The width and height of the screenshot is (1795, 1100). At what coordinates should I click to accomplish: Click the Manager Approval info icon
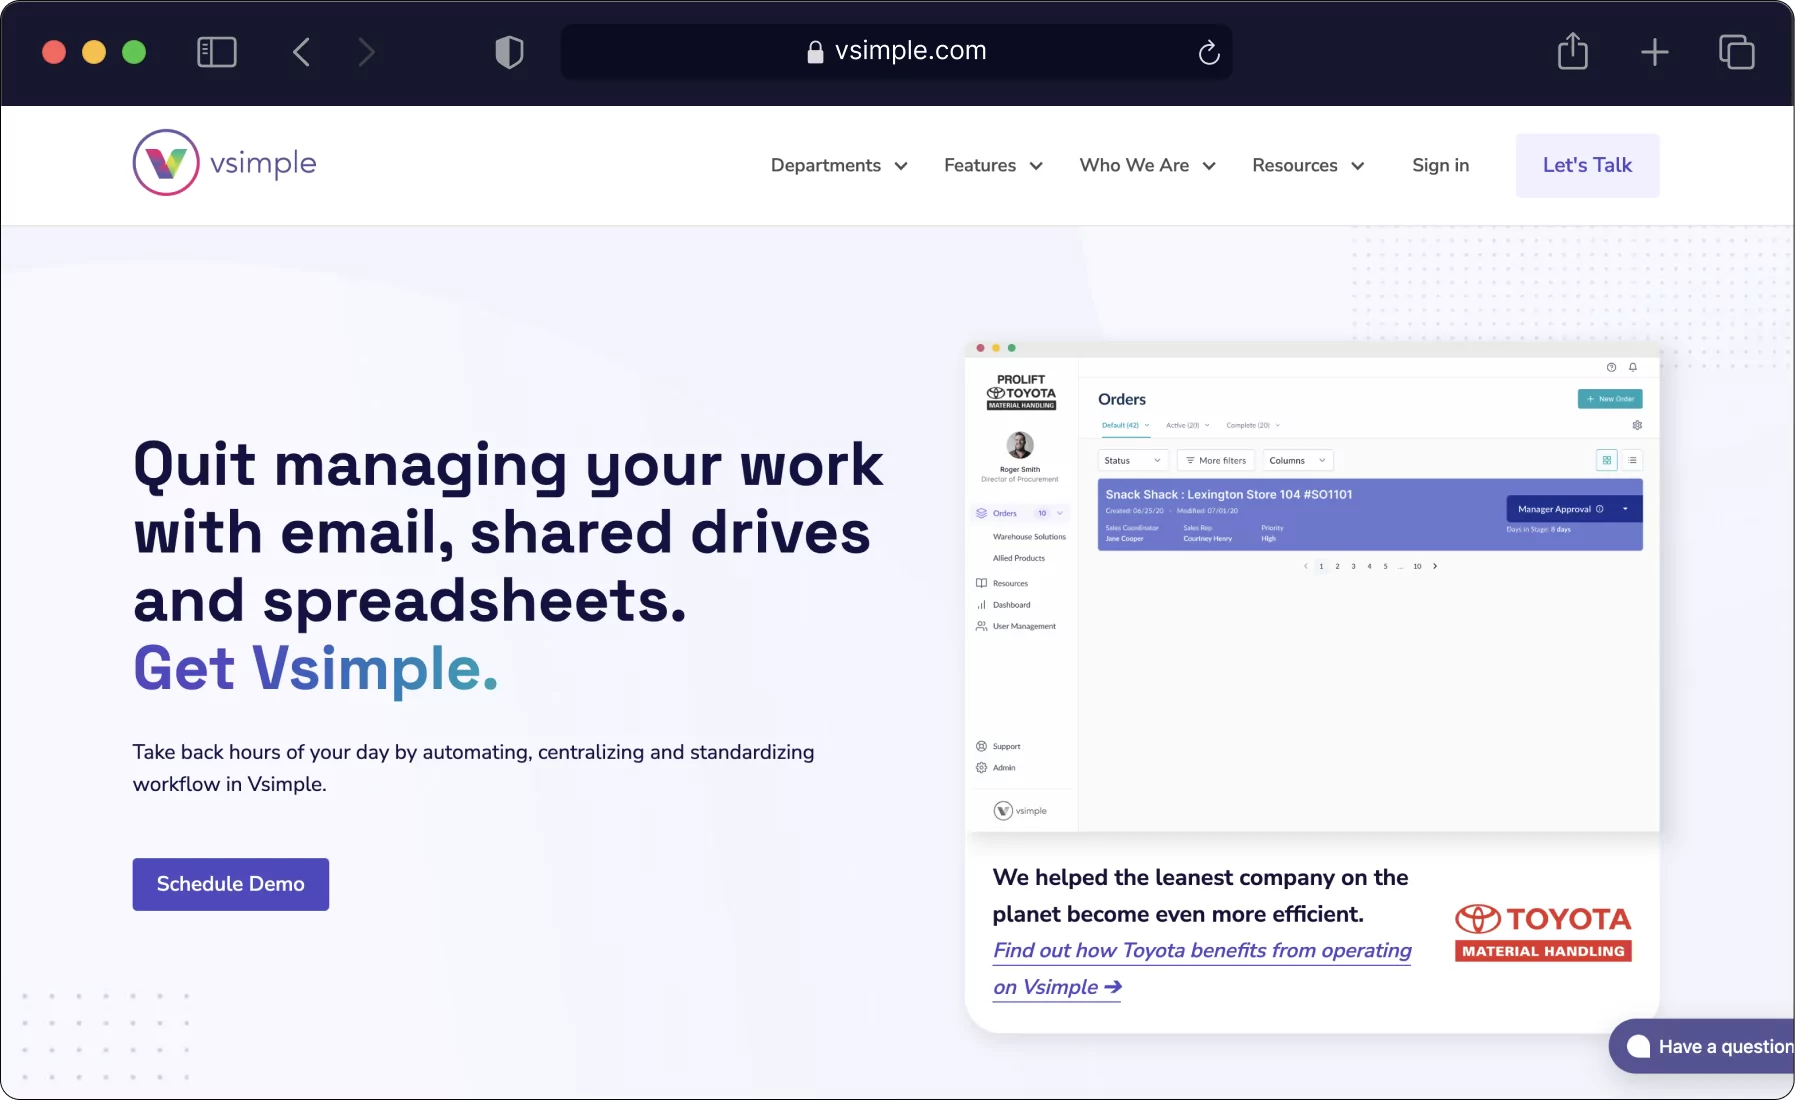(1600, 510)
